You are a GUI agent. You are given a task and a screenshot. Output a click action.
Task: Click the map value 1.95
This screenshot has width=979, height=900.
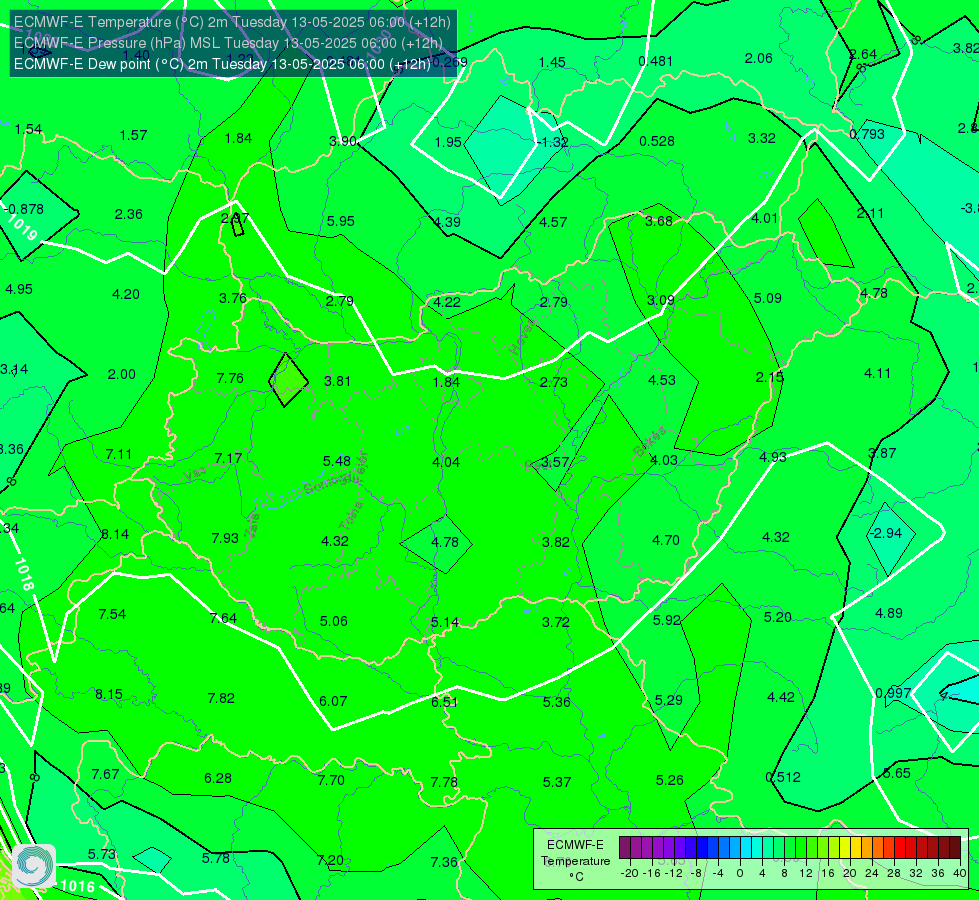(448, 142)
